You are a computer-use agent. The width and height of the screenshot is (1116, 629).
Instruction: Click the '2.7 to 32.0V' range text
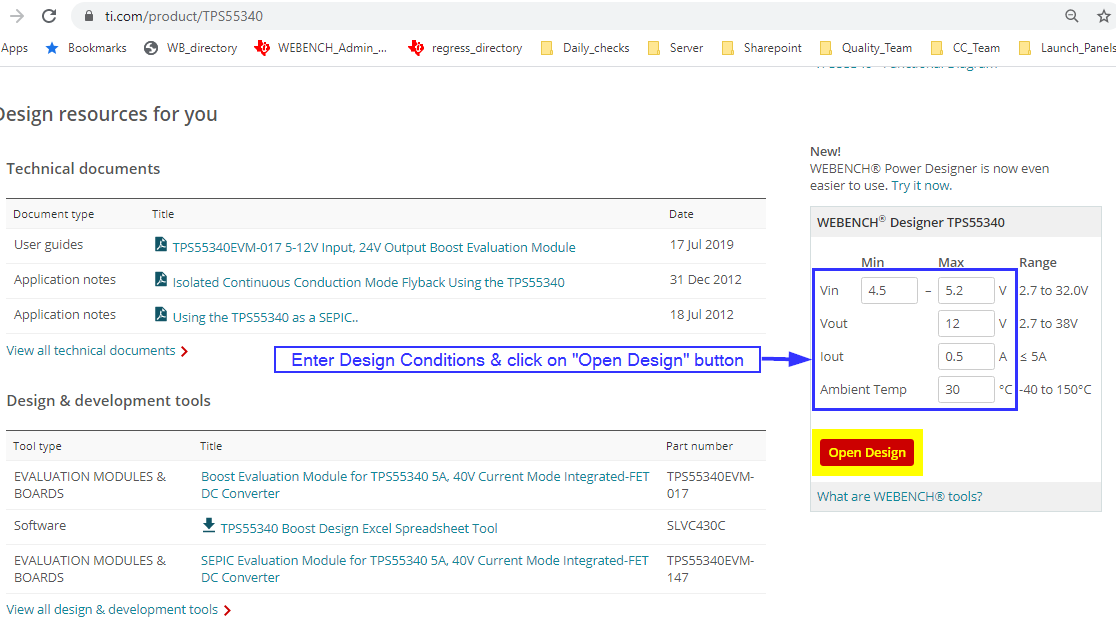pyautogui.click(x=1053, y=290)
